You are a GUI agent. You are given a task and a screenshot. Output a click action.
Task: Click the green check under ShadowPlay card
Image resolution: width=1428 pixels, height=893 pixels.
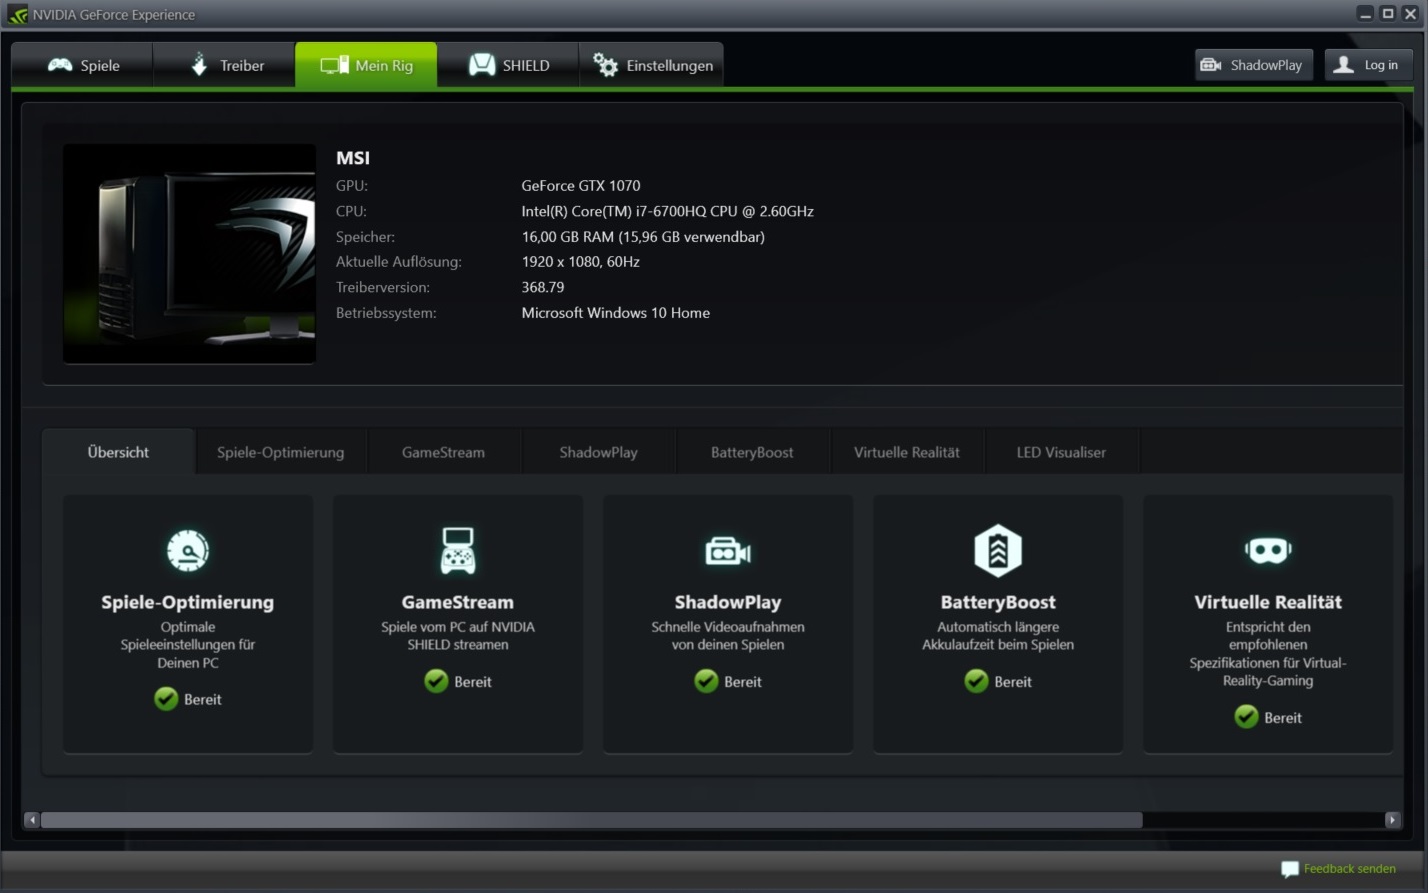706,681
